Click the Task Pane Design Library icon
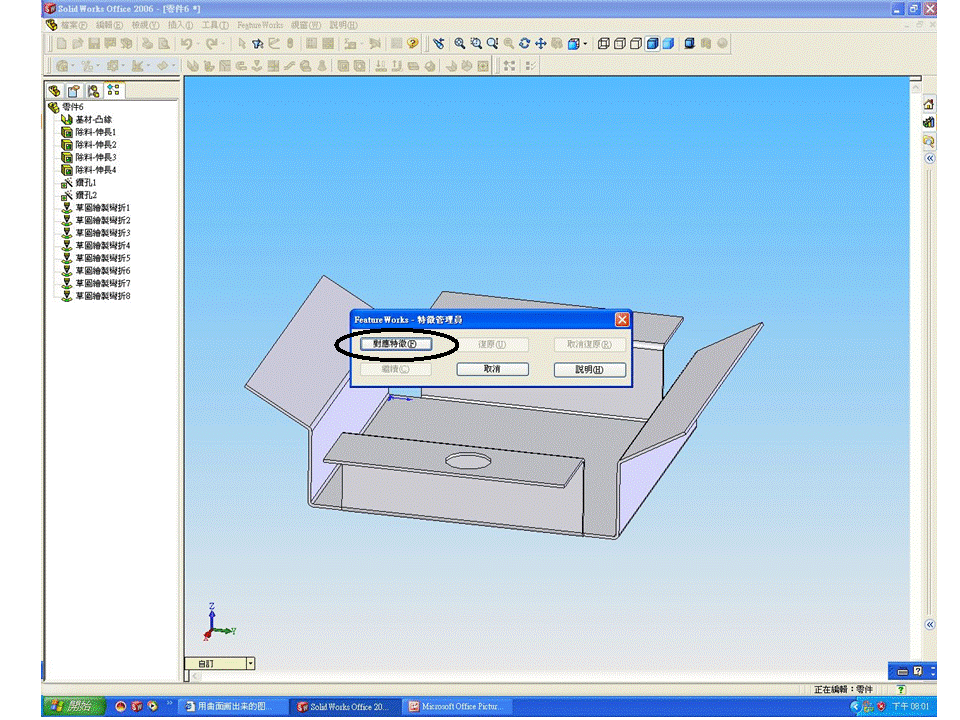Screen dimensions: 960x720 click(929, 122)
